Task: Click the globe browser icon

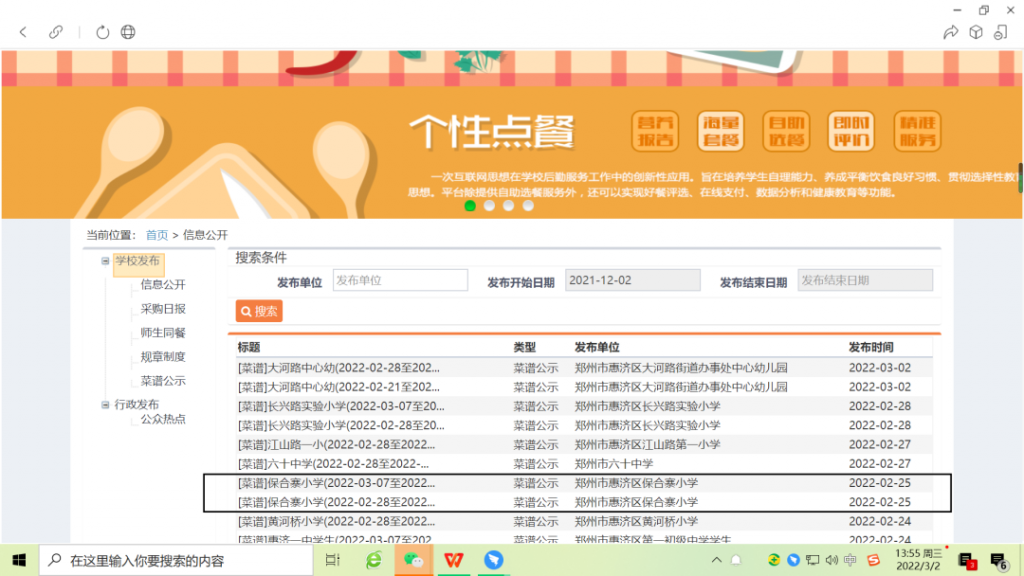Action: point(128,32)
